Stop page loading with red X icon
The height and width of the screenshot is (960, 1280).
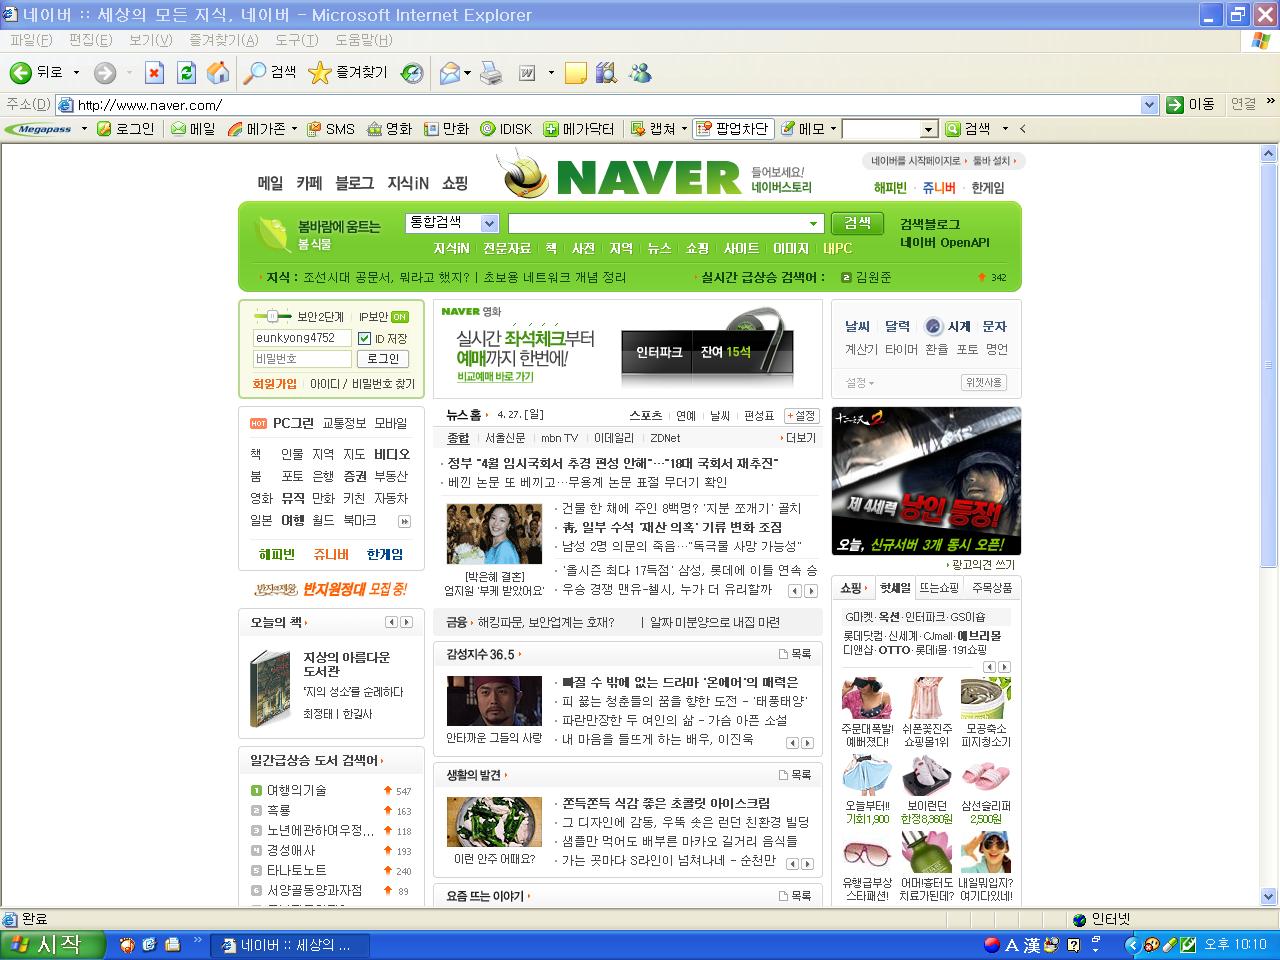[x=154, y=72]
